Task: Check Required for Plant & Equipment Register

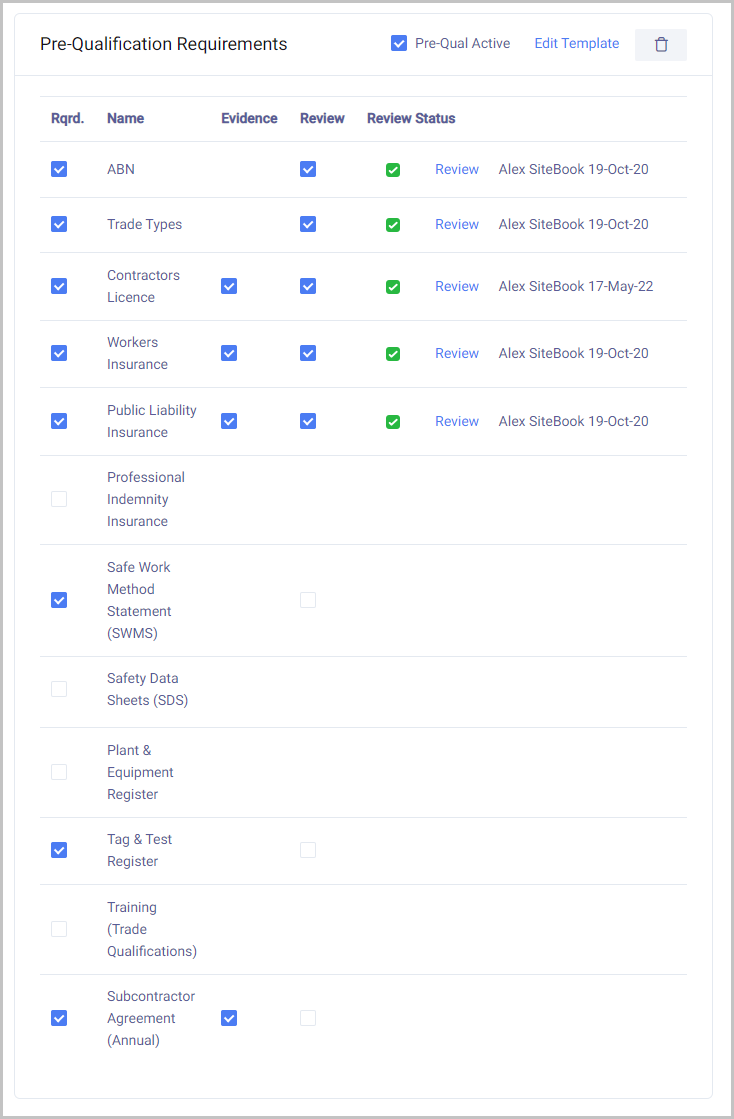Action: [59, 772]
